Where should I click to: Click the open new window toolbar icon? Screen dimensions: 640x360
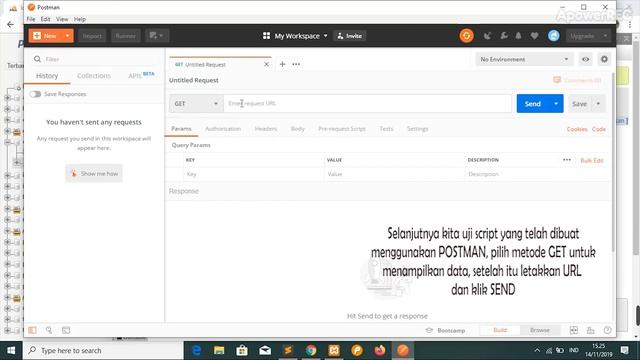(157, 36)
